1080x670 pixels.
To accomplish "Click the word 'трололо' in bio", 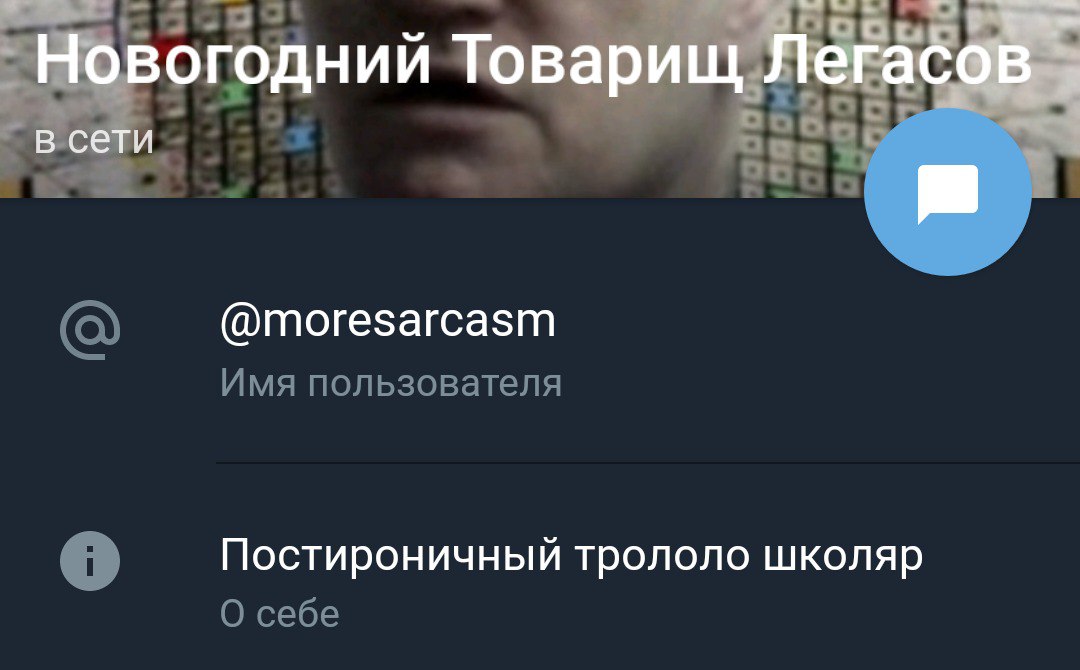I will pos(662,556).
